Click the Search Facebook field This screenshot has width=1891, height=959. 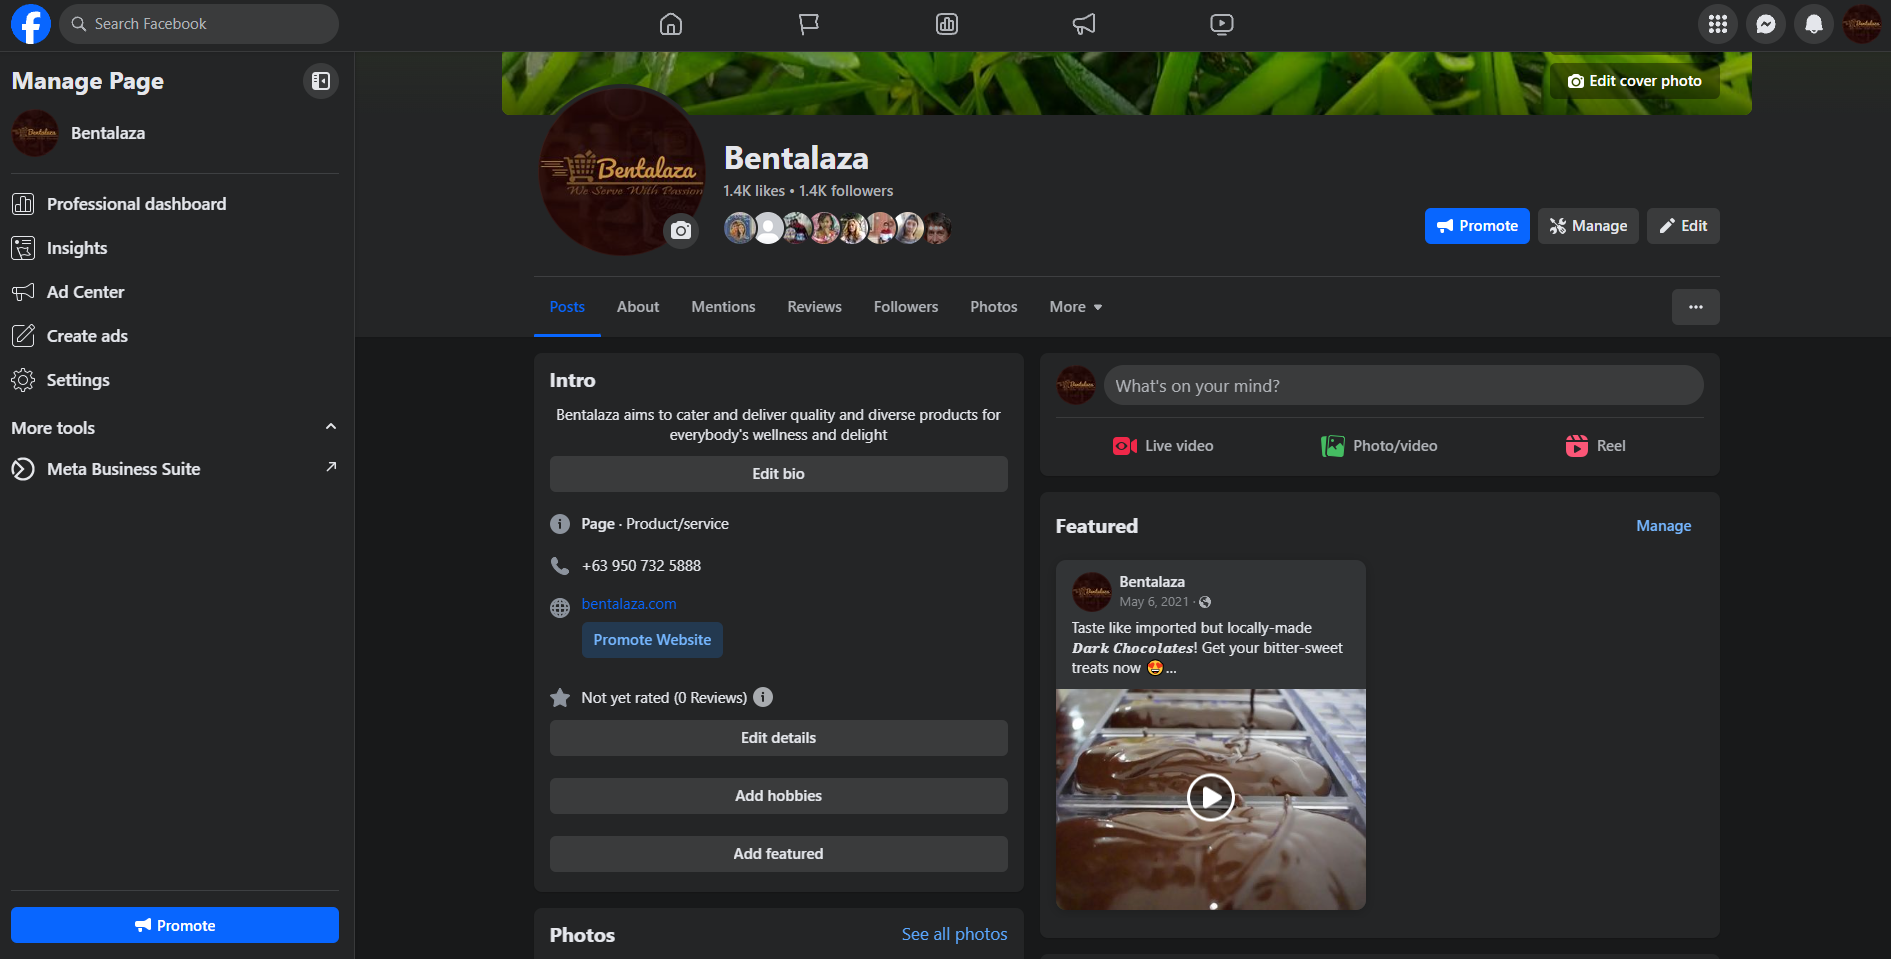199,24
